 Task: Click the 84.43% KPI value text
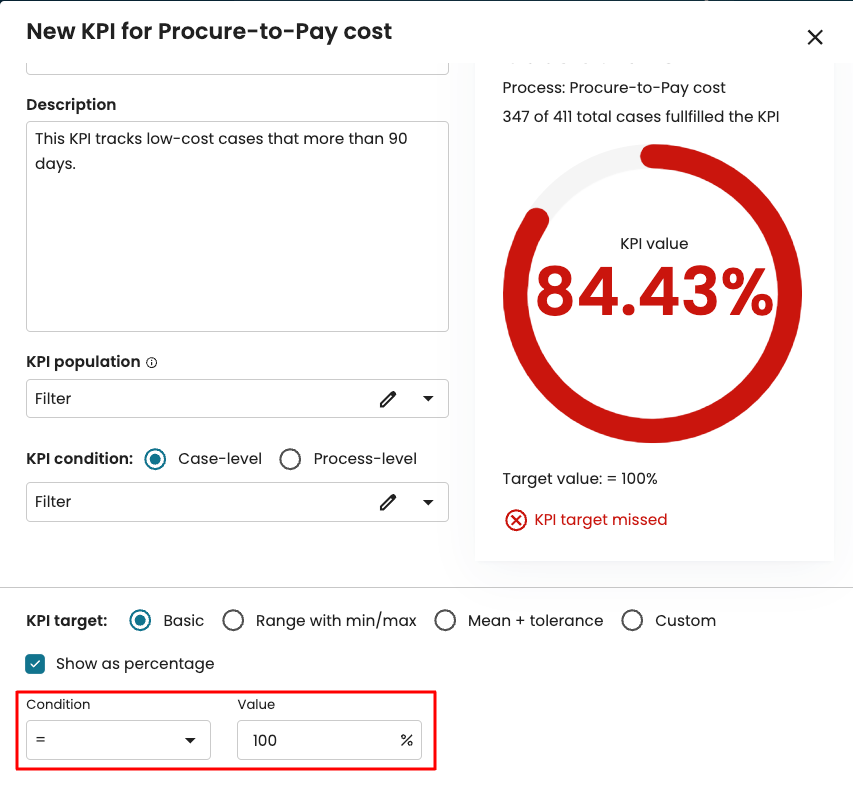(654, 290)
